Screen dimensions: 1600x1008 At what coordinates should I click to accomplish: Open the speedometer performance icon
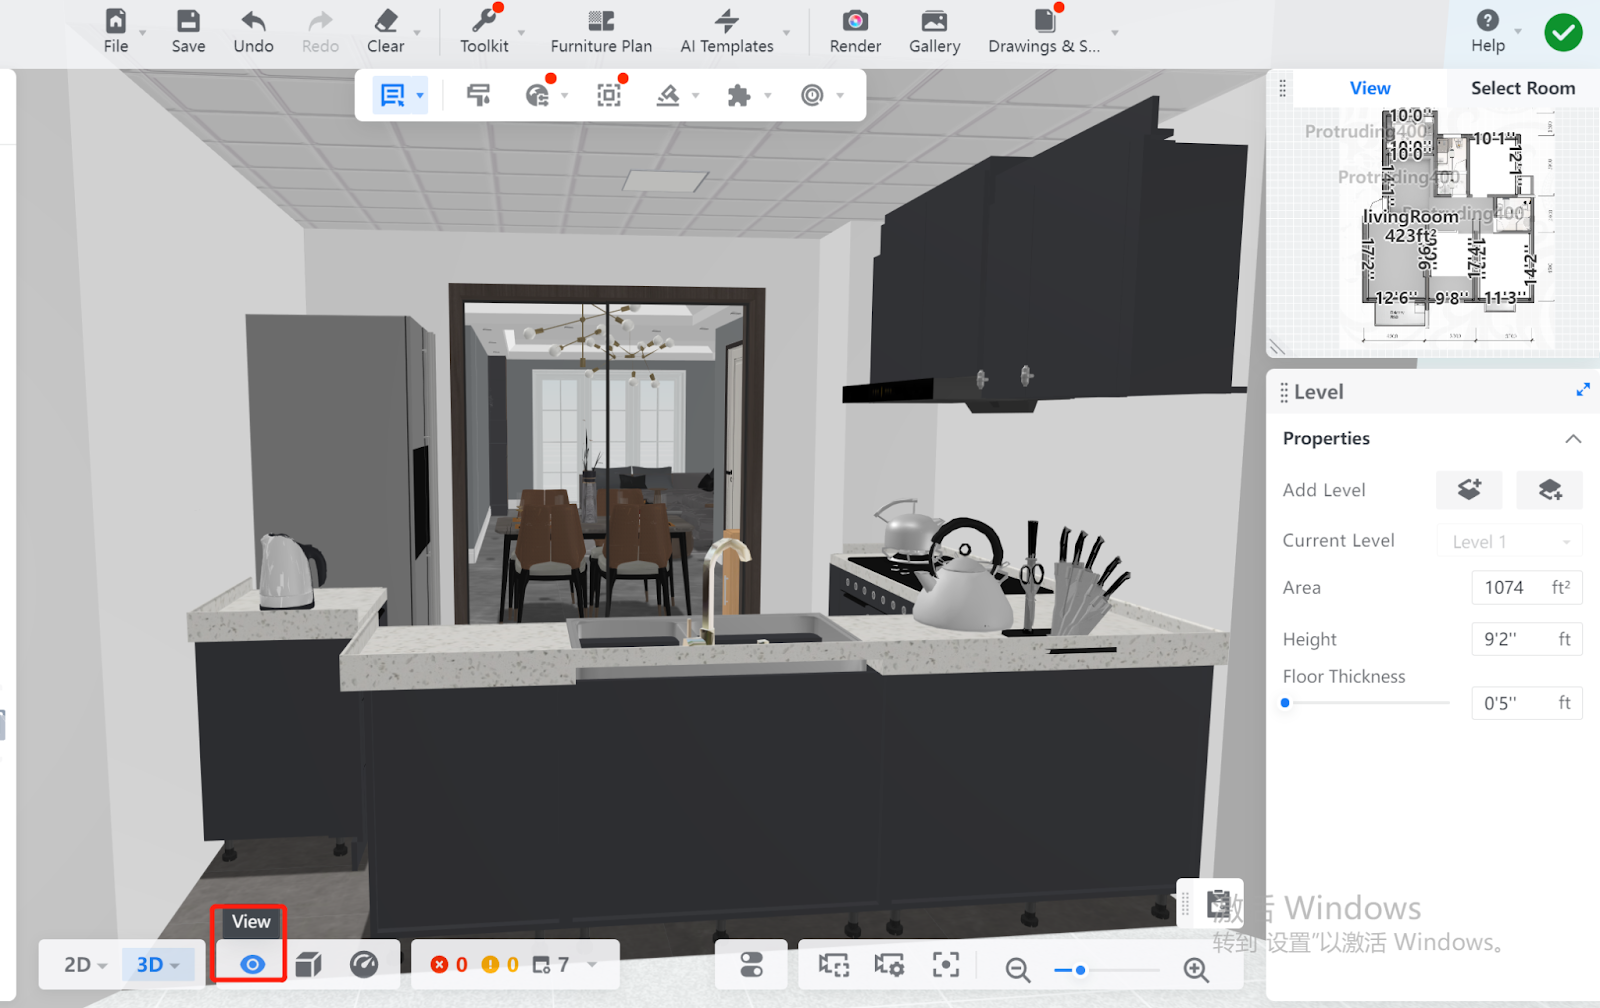pyautogui.click(x=364, y=965)
